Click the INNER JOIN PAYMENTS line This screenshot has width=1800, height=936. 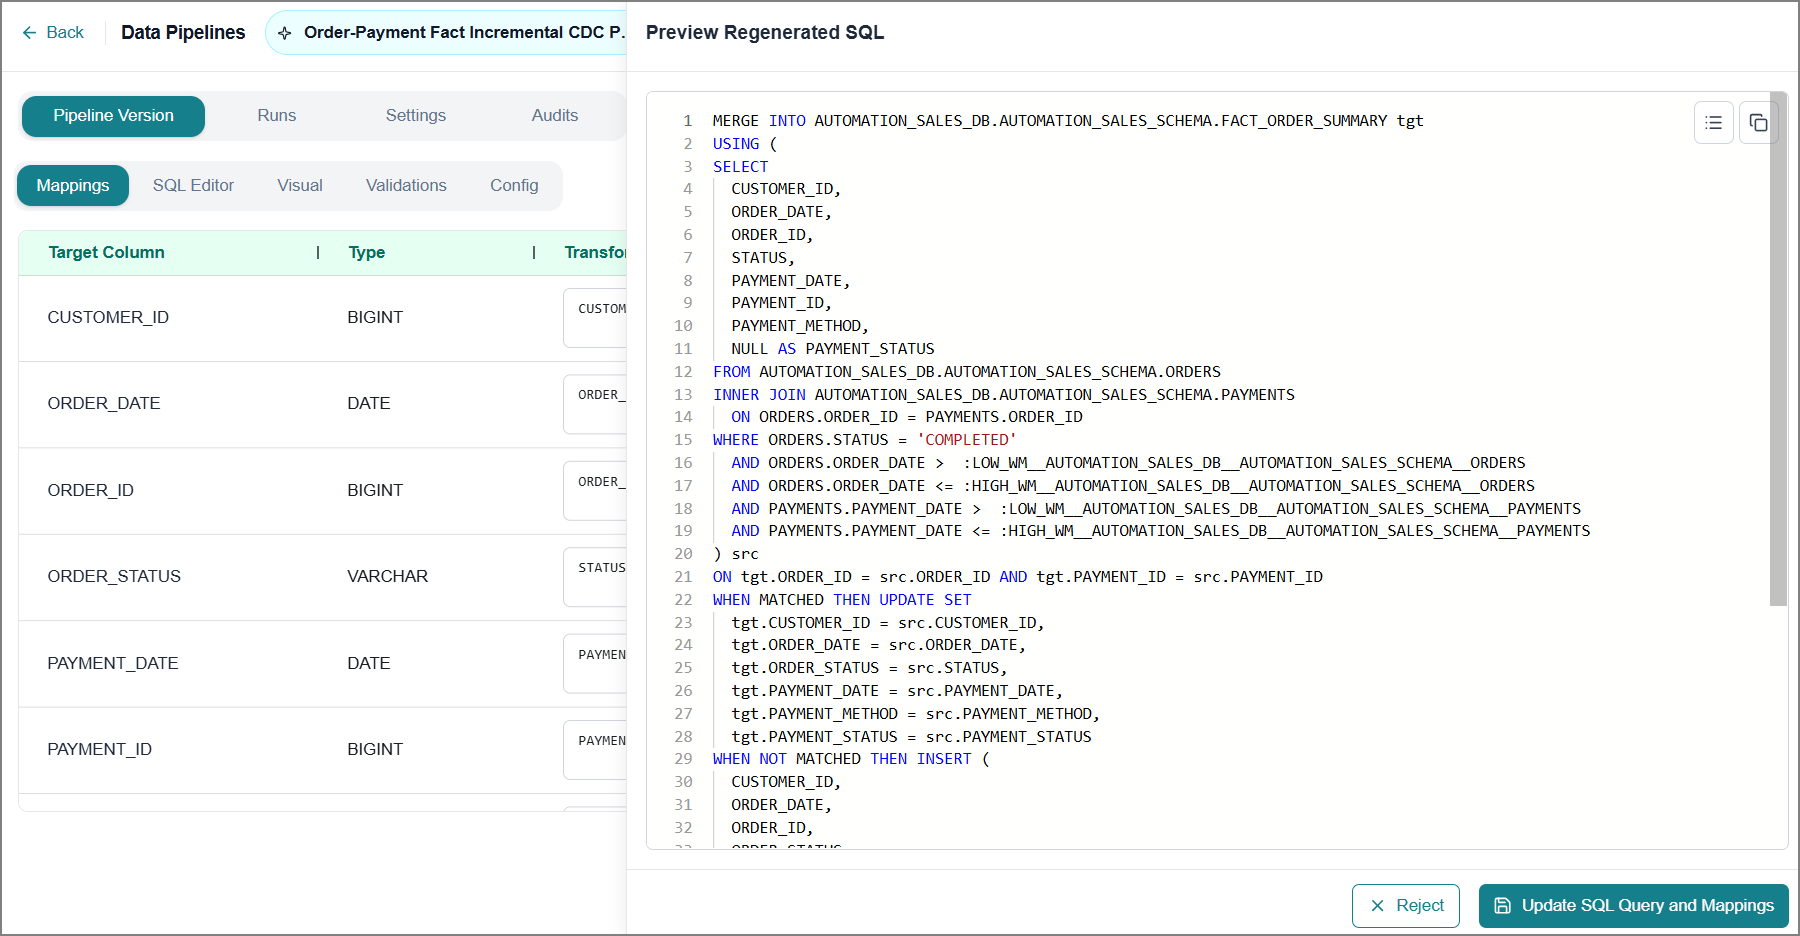(1003, 395)
